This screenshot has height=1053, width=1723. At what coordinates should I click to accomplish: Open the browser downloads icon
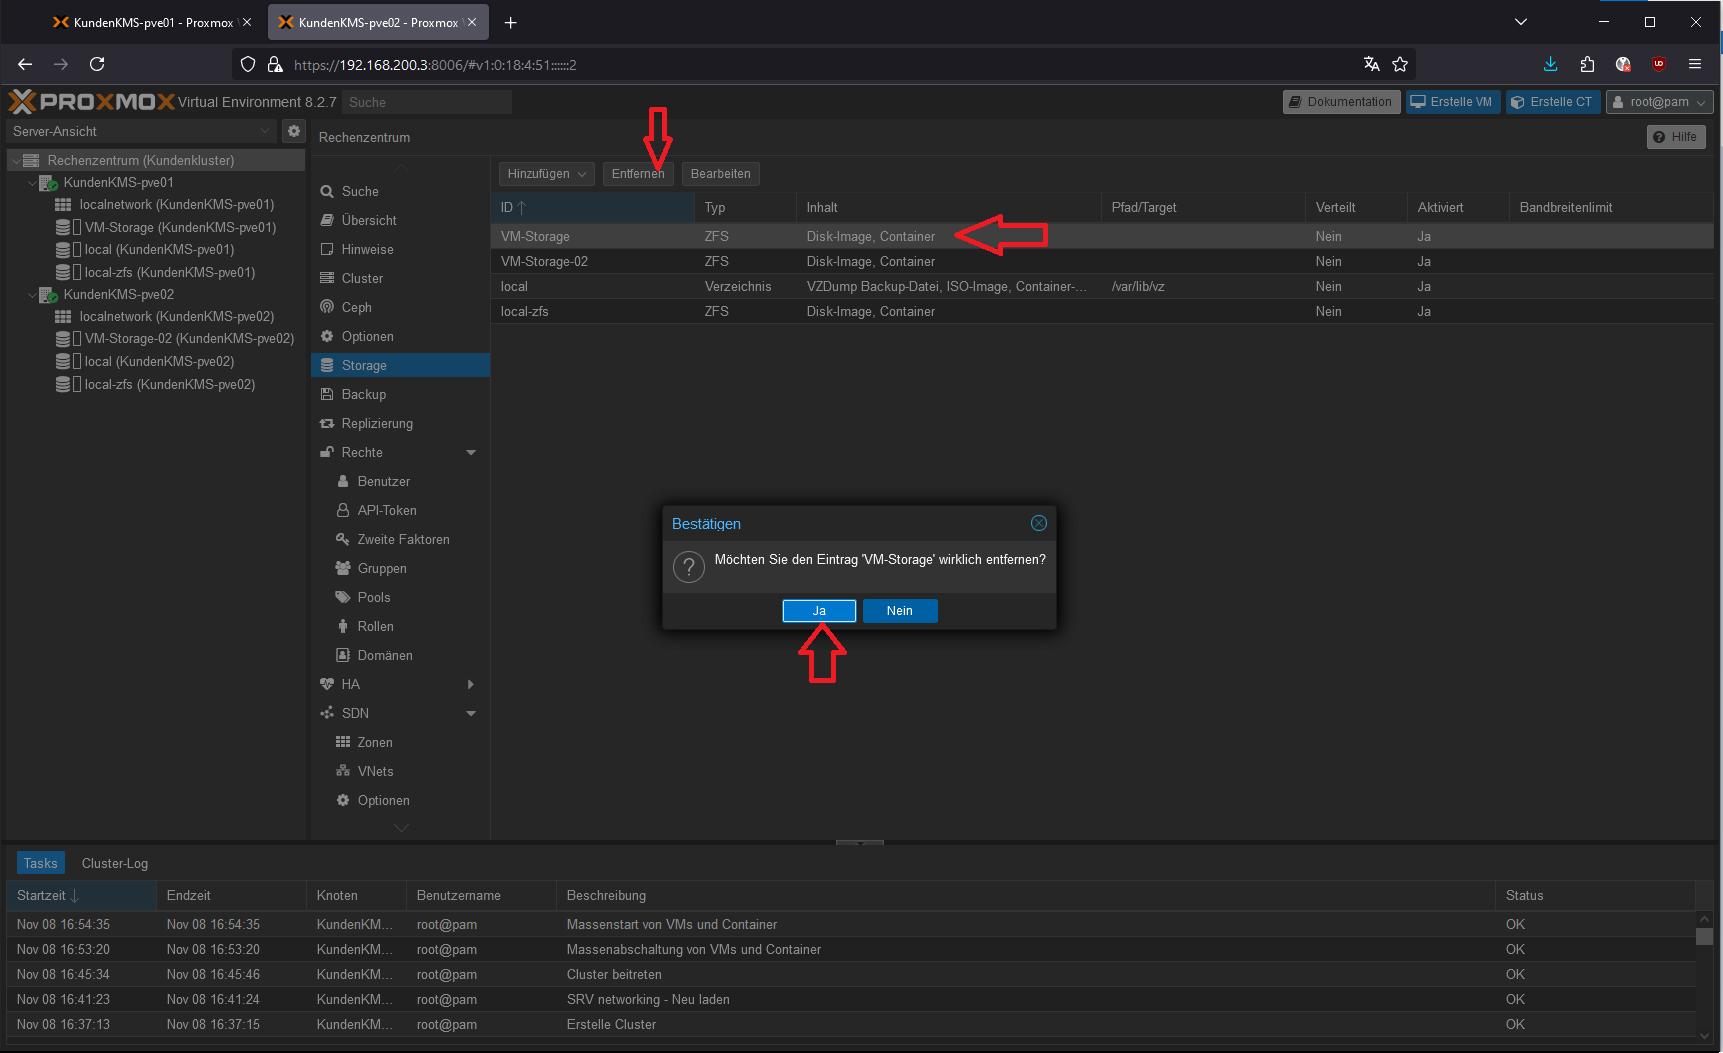[1550, 64]
